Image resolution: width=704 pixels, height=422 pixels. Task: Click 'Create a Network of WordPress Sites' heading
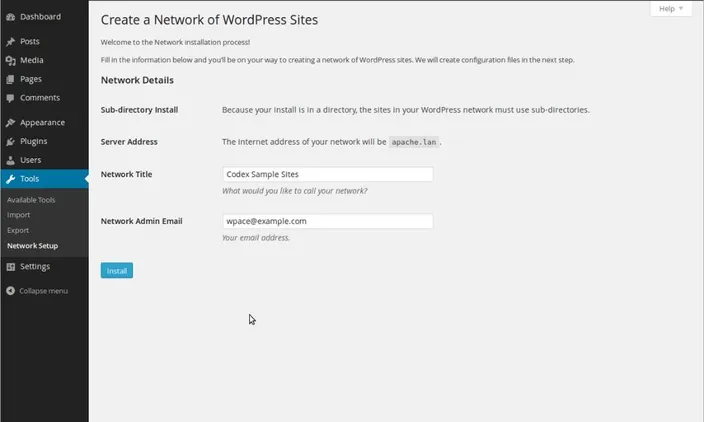pos(209,20)
